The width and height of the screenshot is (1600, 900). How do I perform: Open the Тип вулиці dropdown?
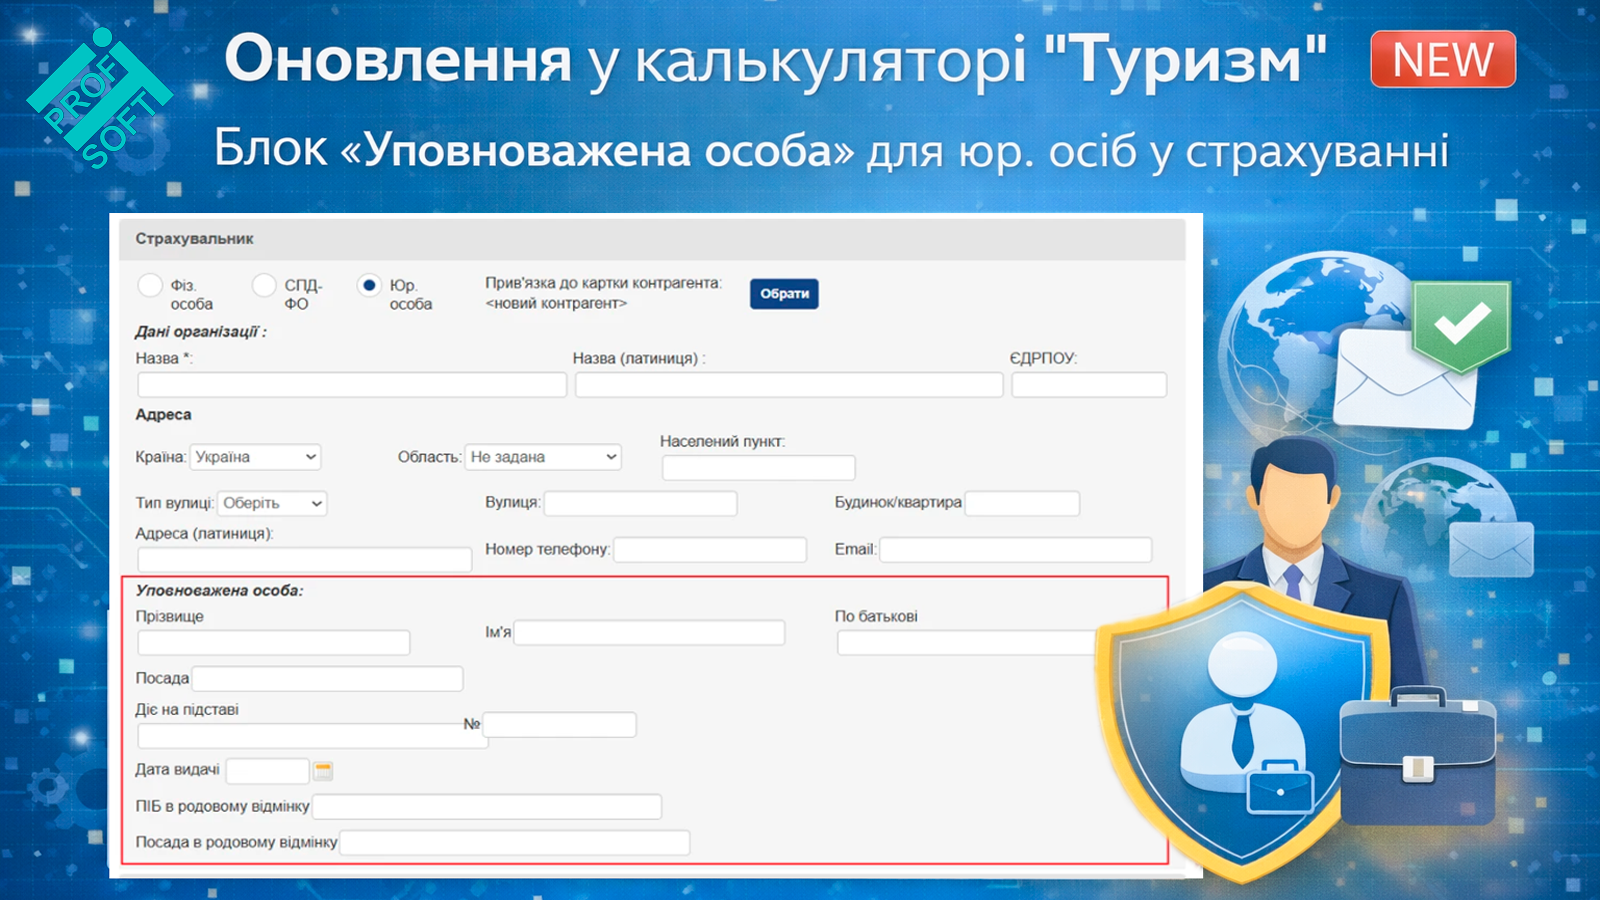pyautogui.click(x=272, y=503)
